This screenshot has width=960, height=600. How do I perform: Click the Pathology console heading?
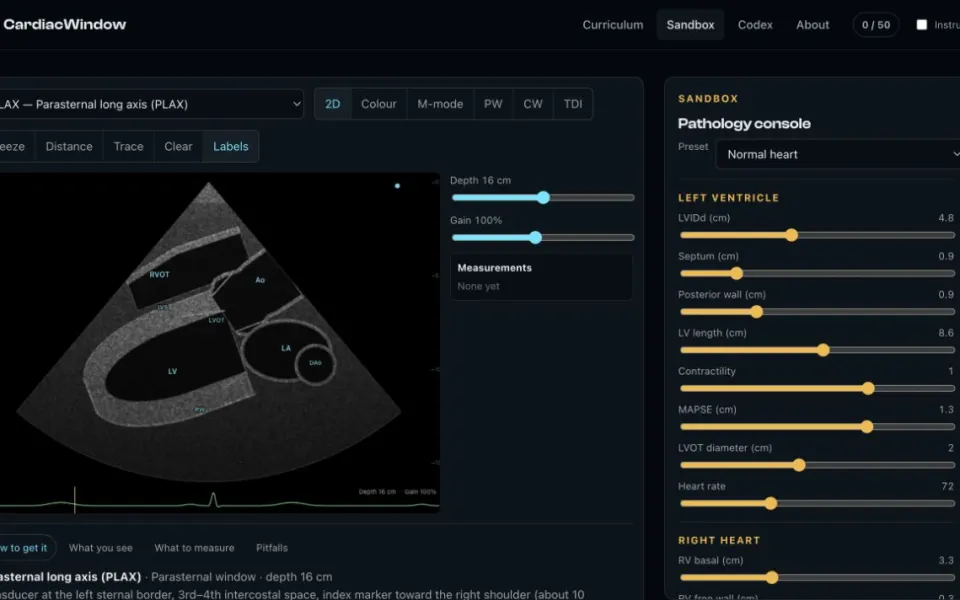click(744, 124)
